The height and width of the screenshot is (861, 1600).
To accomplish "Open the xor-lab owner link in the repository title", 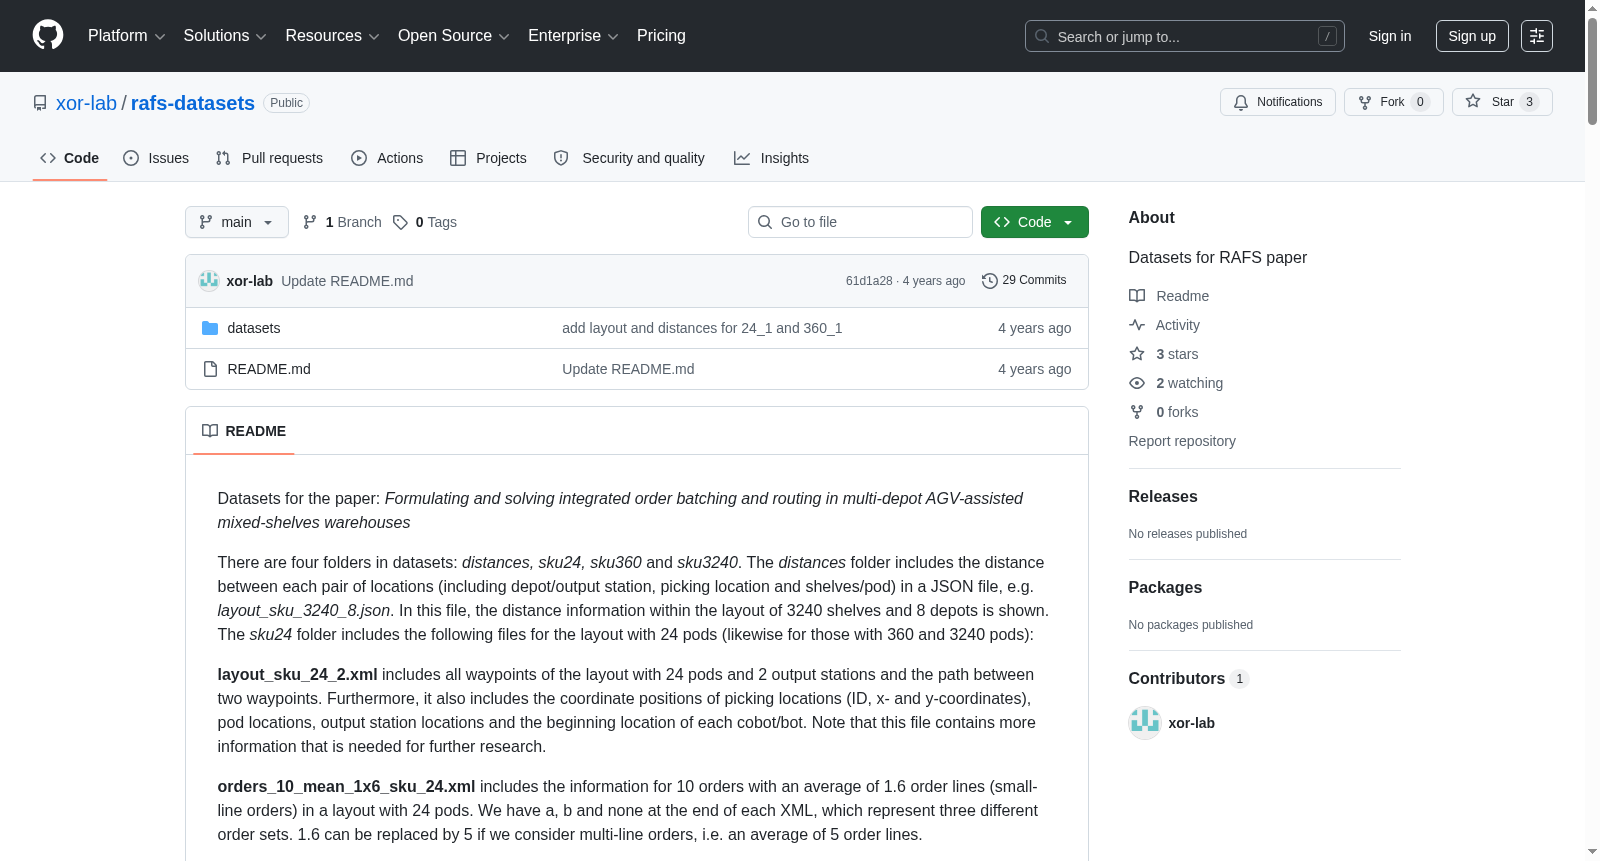I will tap(86, 103).
